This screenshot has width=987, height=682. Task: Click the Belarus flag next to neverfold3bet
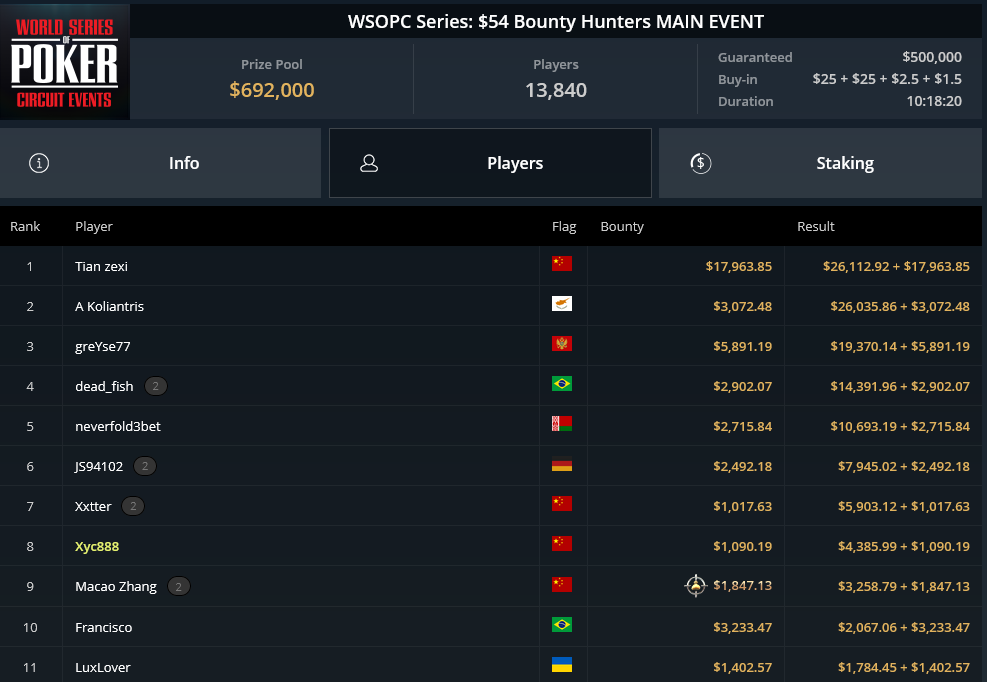click(x=561, y=423)
